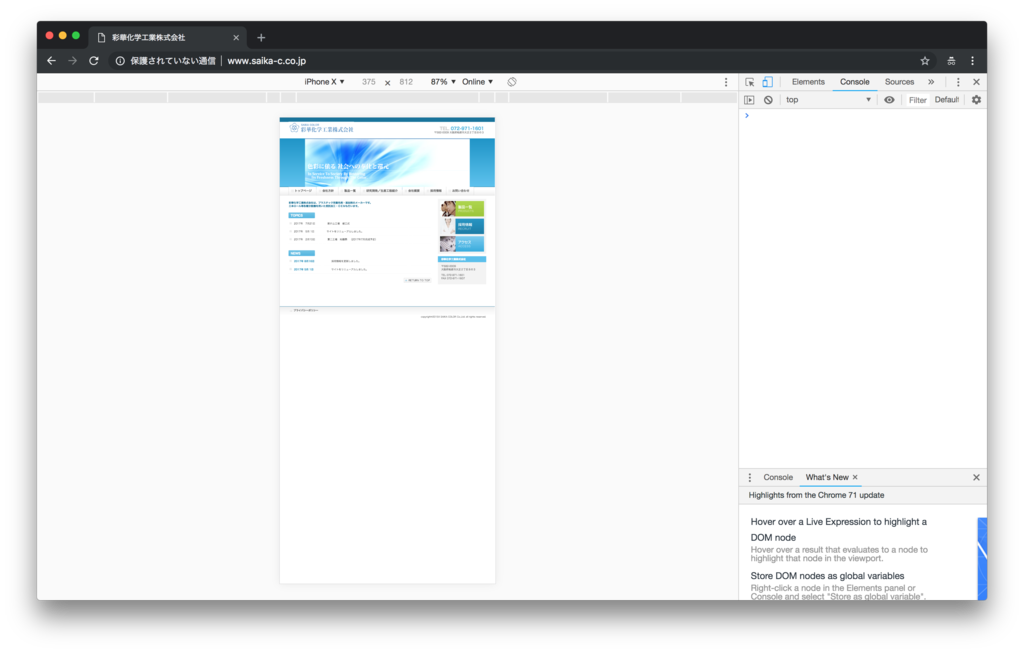The height and width of the screenshot is (653, 1024).
Task: Open console settings gear
Action: [x=976, y=100]
